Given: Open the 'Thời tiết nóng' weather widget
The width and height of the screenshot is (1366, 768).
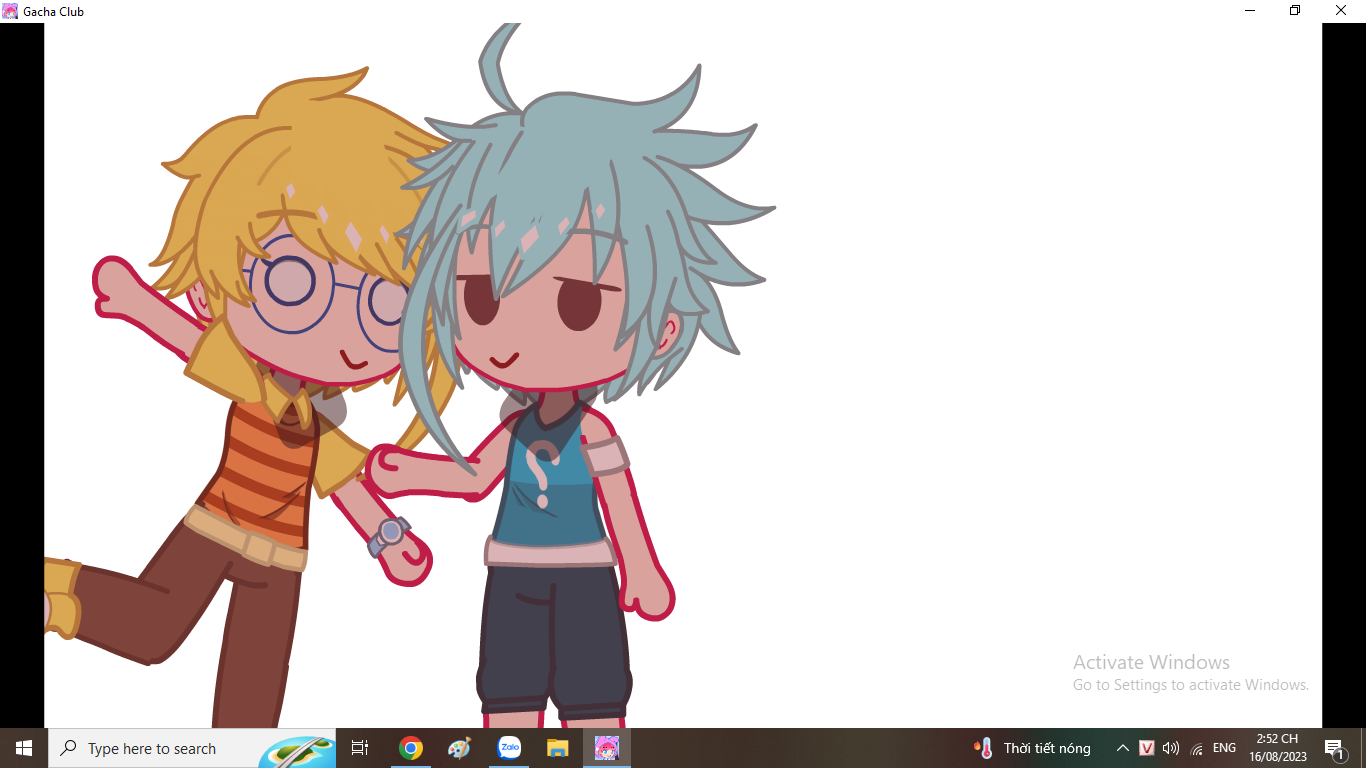Looking at the screenshot, I should coord(1032,748).
